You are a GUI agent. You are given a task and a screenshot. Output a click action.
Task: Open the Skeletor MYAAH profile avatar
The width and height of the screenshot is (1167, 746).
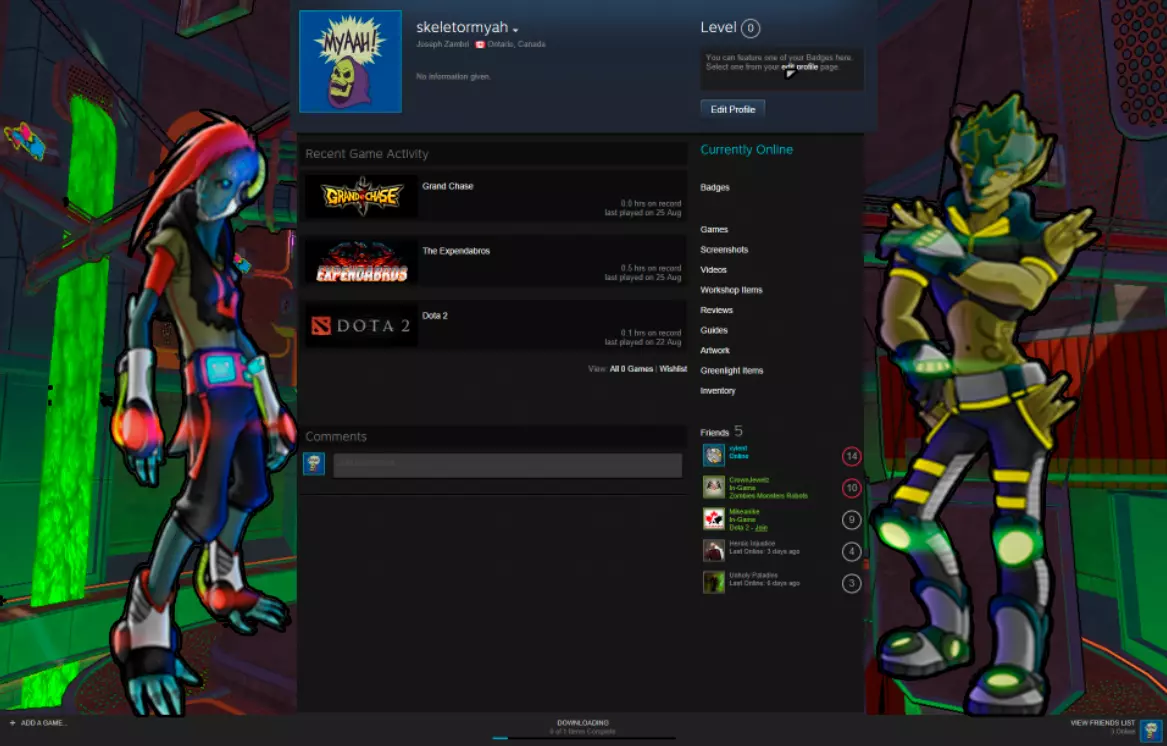[x=351, y=62]
